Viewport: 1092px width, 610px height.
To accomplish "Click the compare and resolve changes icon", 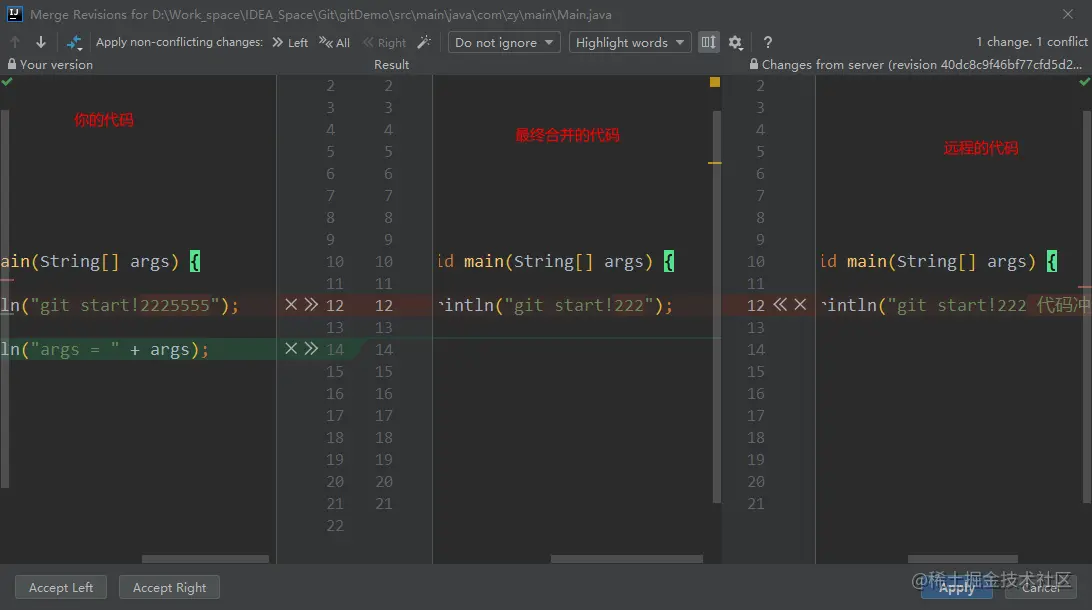I will [x=74, y=42].
